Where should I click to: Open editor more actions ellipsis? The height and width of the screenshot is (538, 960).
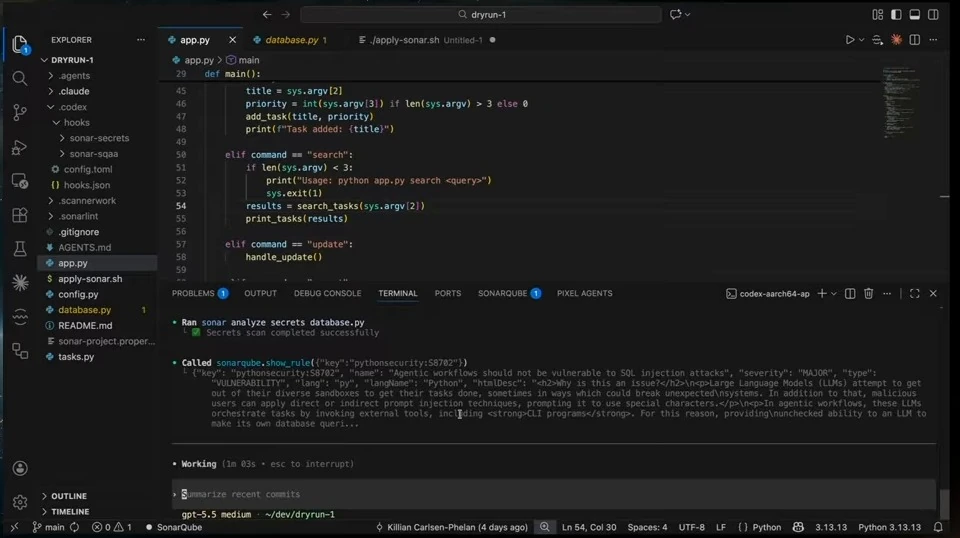[x=933, y=40]
